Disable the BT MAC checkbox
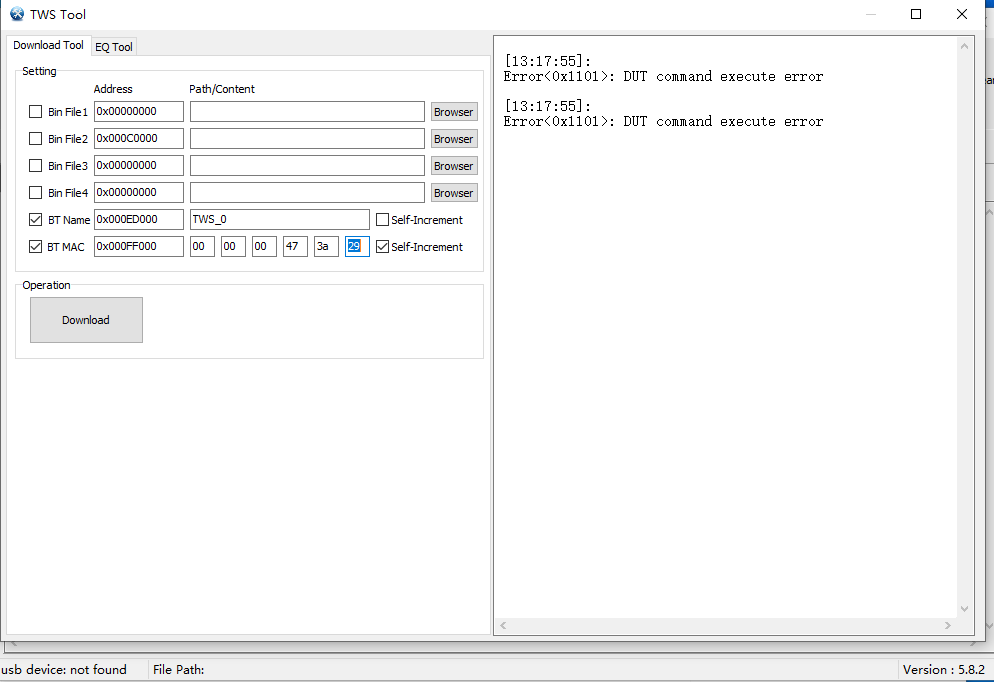This screenshot has width=994, height=682. [x=36, y=247]
